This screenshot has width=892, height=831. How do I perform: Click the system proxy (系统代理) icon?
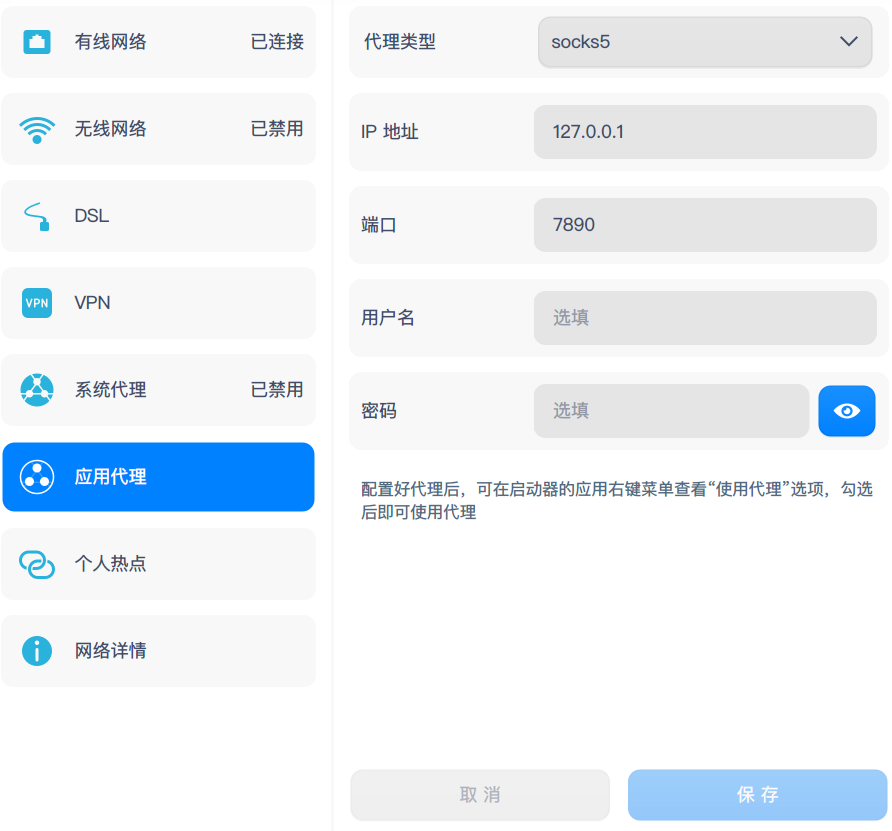tap(36, 390)
